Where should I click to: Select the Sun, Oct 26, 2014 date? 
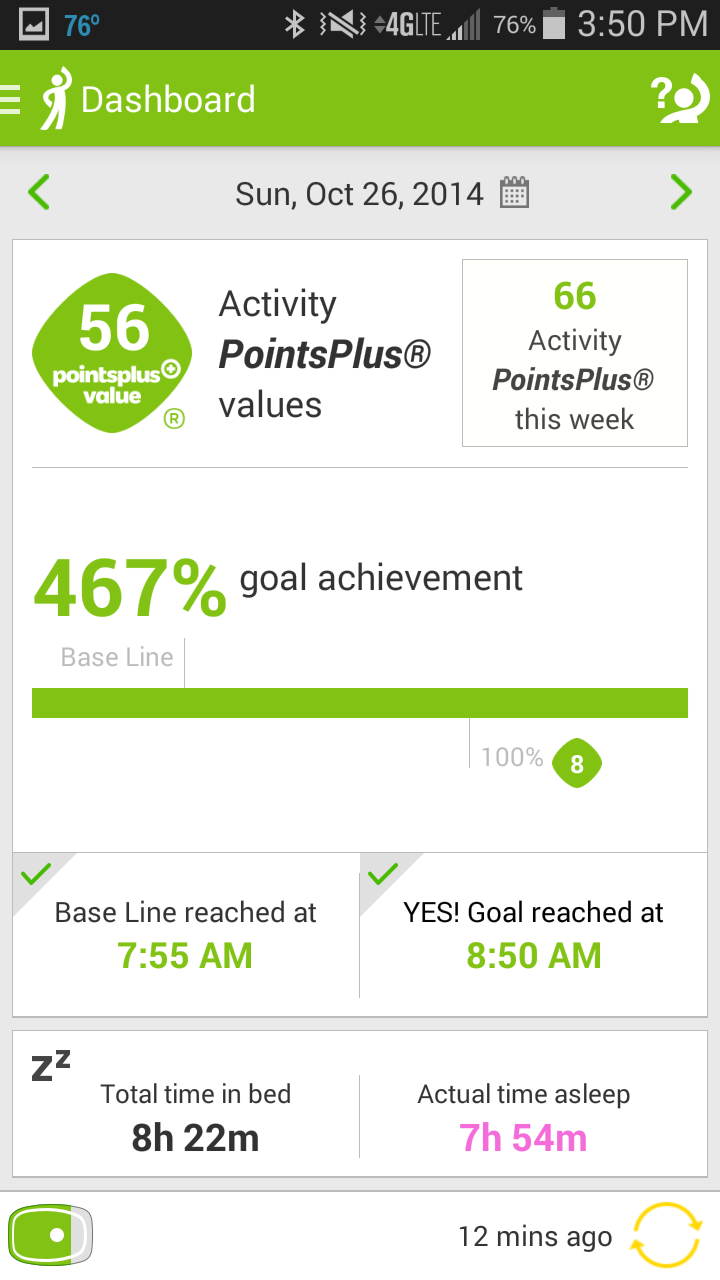point(359,193)
